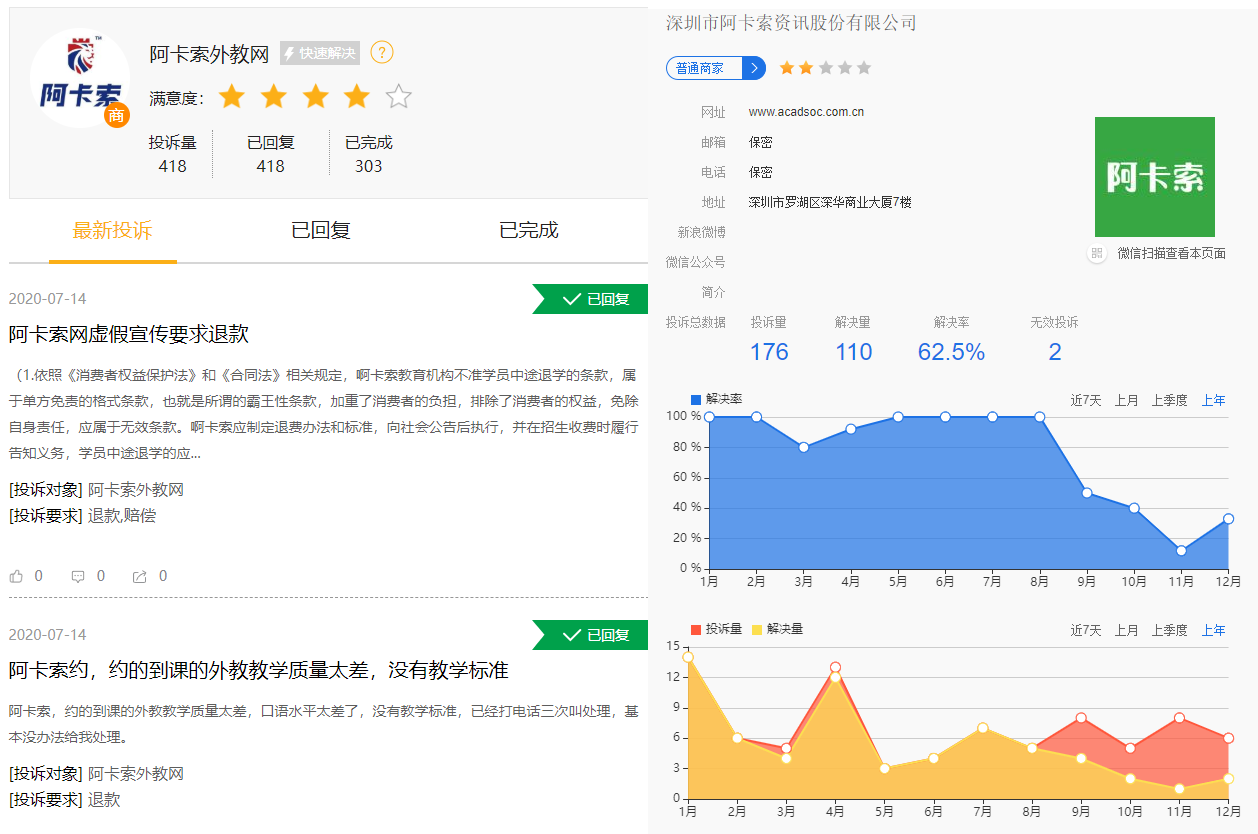The image size is (1258, 834).
Task: Click the 4月 red peak point on 投诉量 chart
Action: tap(835, 667)
